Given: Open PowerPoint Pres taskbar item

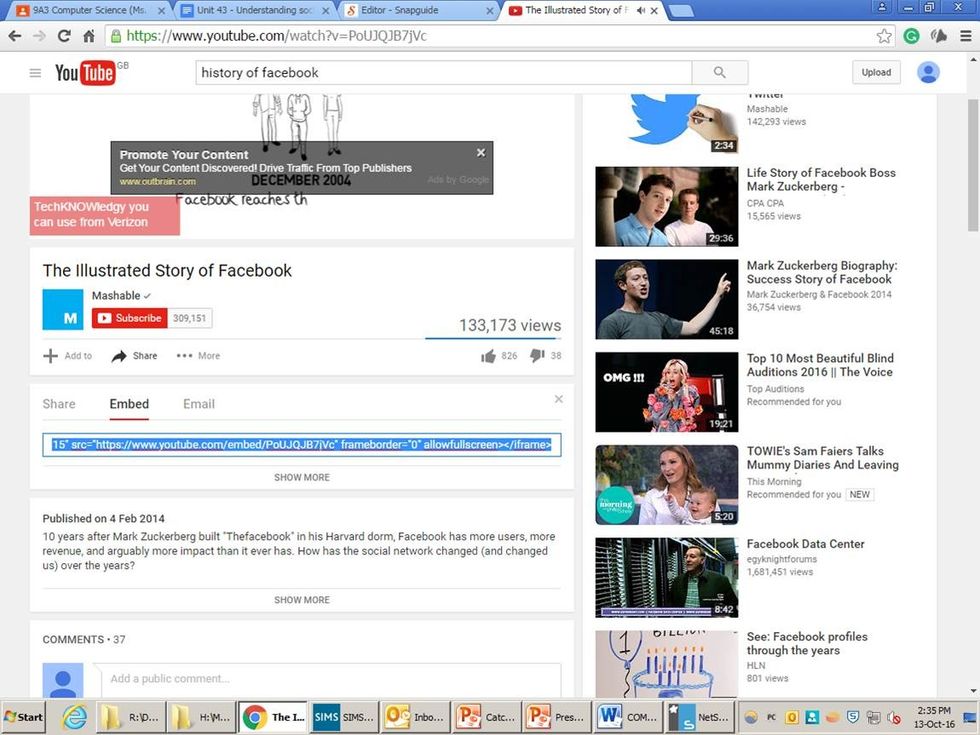Looking at the screenshot, I should (x=556, y=717).
